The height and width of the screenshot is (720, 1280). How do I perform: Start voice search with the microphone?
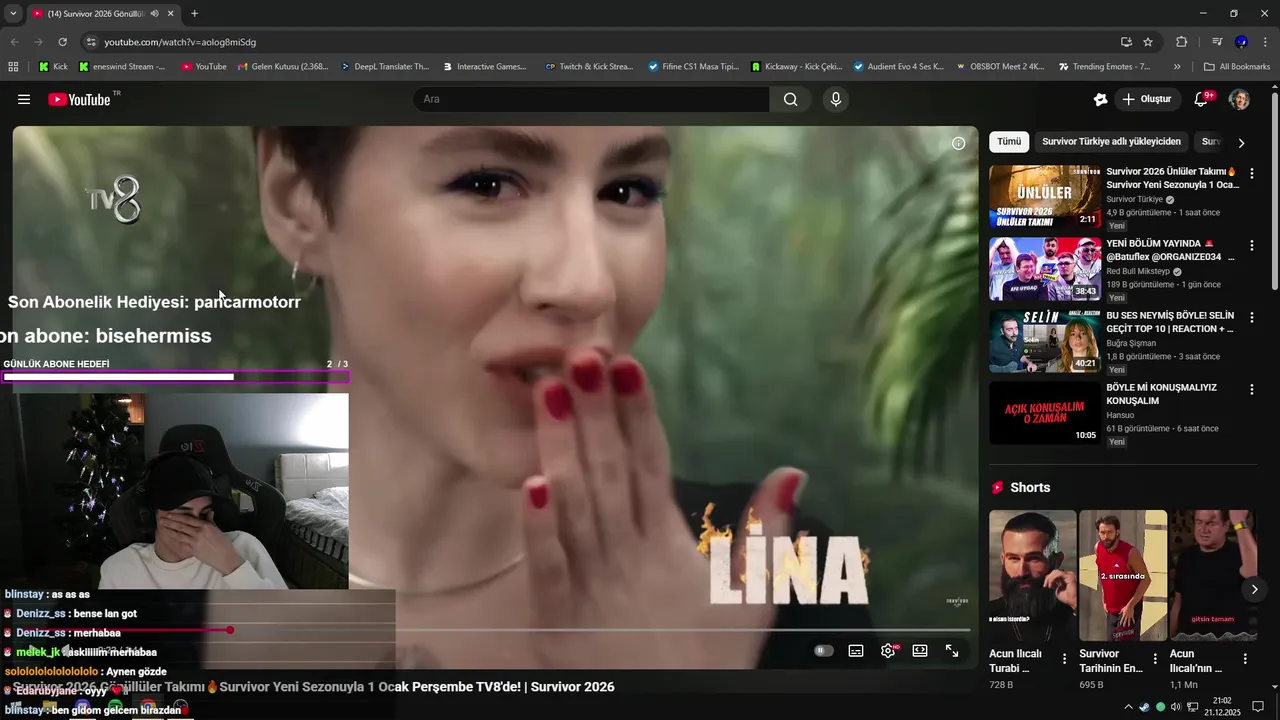pos(835,99)
